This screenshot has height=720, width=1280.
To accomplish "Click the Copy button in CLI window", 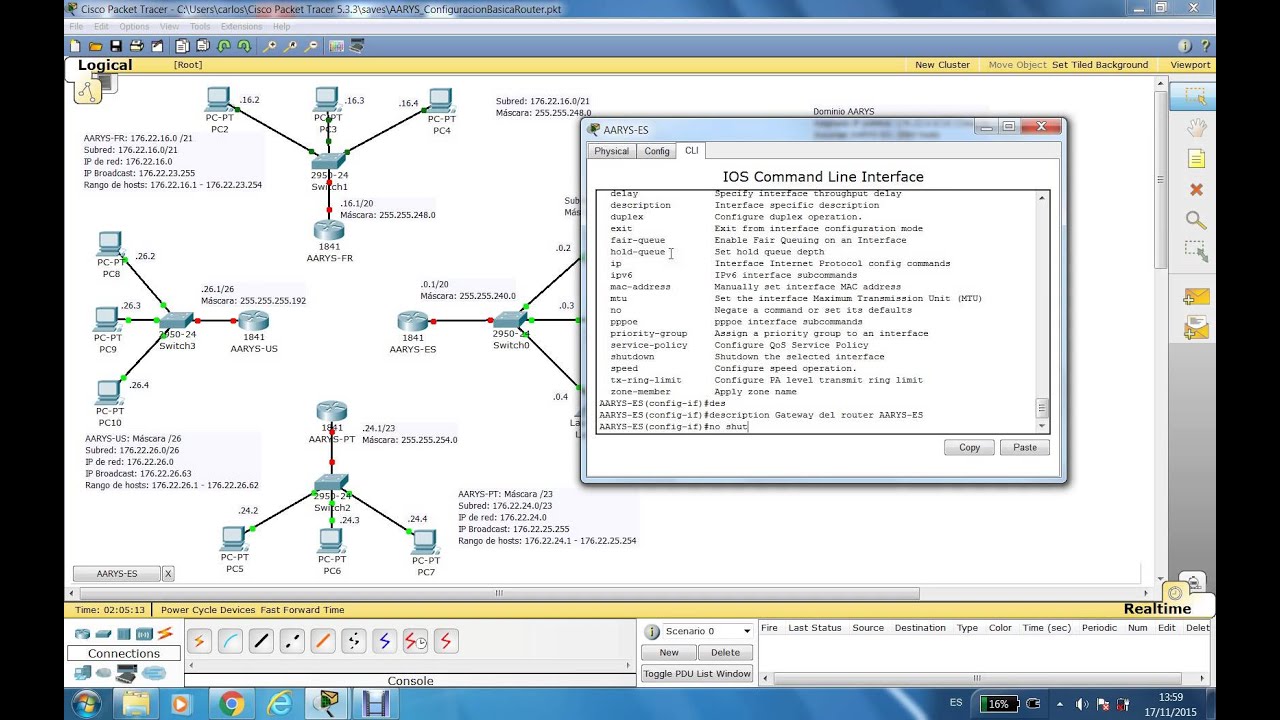I will pos(969,447).
